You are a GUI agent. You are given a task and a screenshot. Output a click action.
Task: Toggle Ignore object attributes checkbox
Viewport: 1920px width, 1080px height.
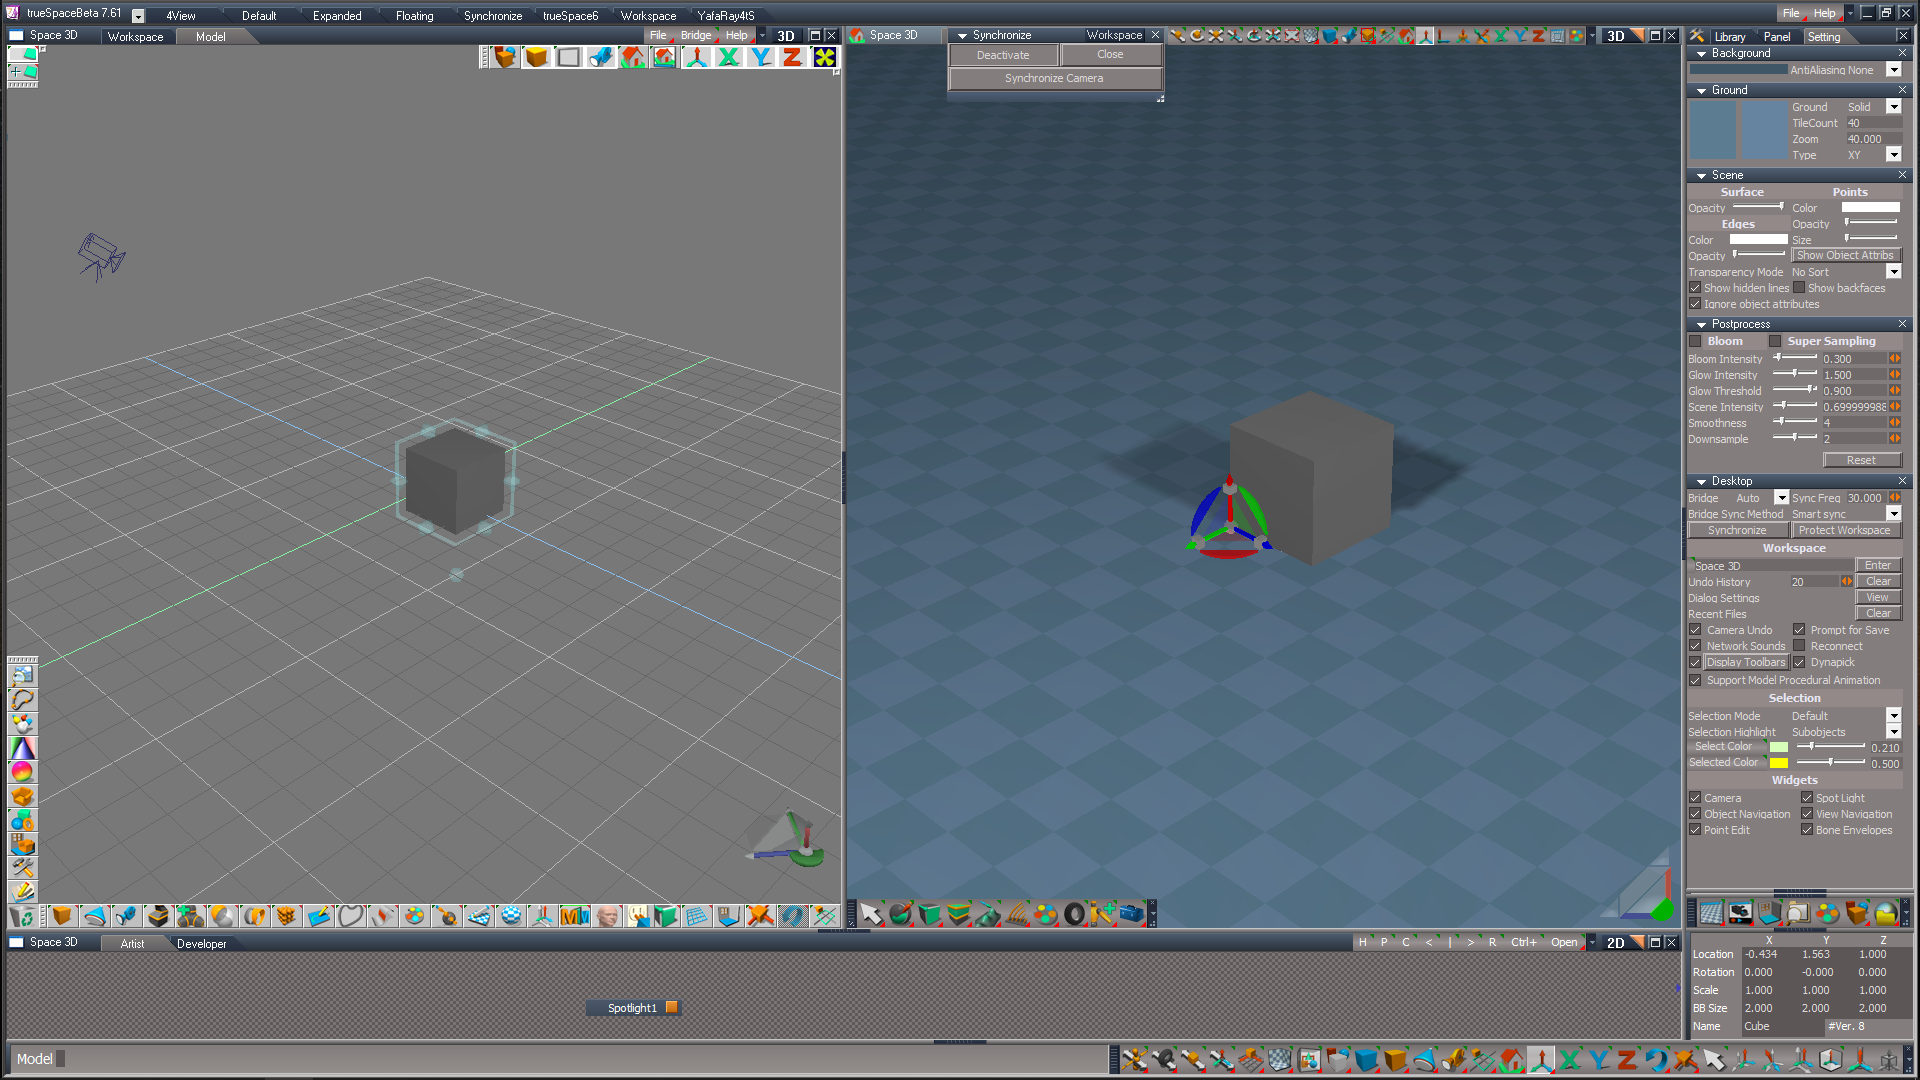click(1695, 304)
